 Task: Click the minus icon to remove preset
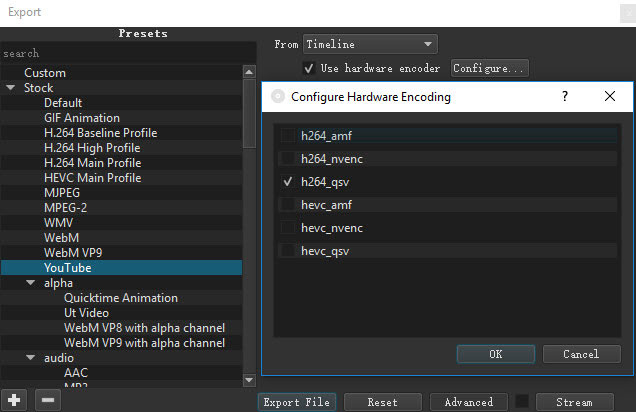(46, 400)
